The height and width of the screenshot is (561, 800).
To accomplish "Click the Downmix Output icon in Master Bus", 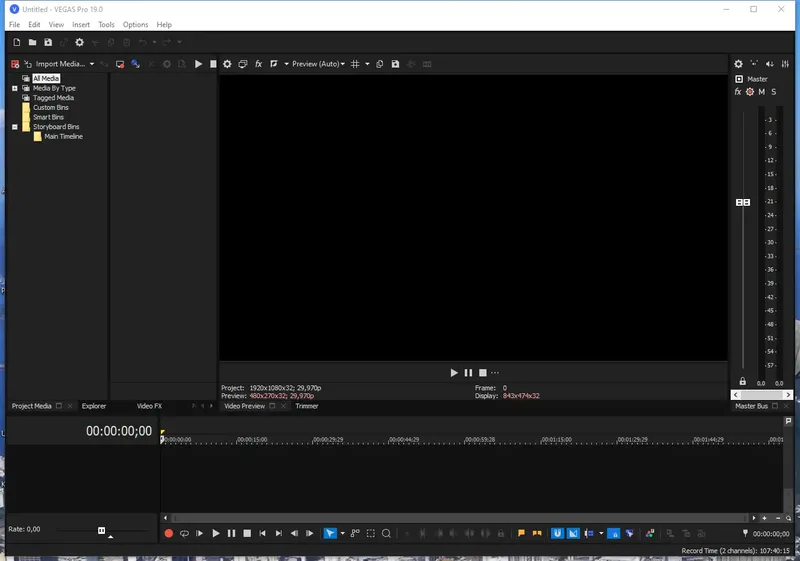I will coord(754,64).
